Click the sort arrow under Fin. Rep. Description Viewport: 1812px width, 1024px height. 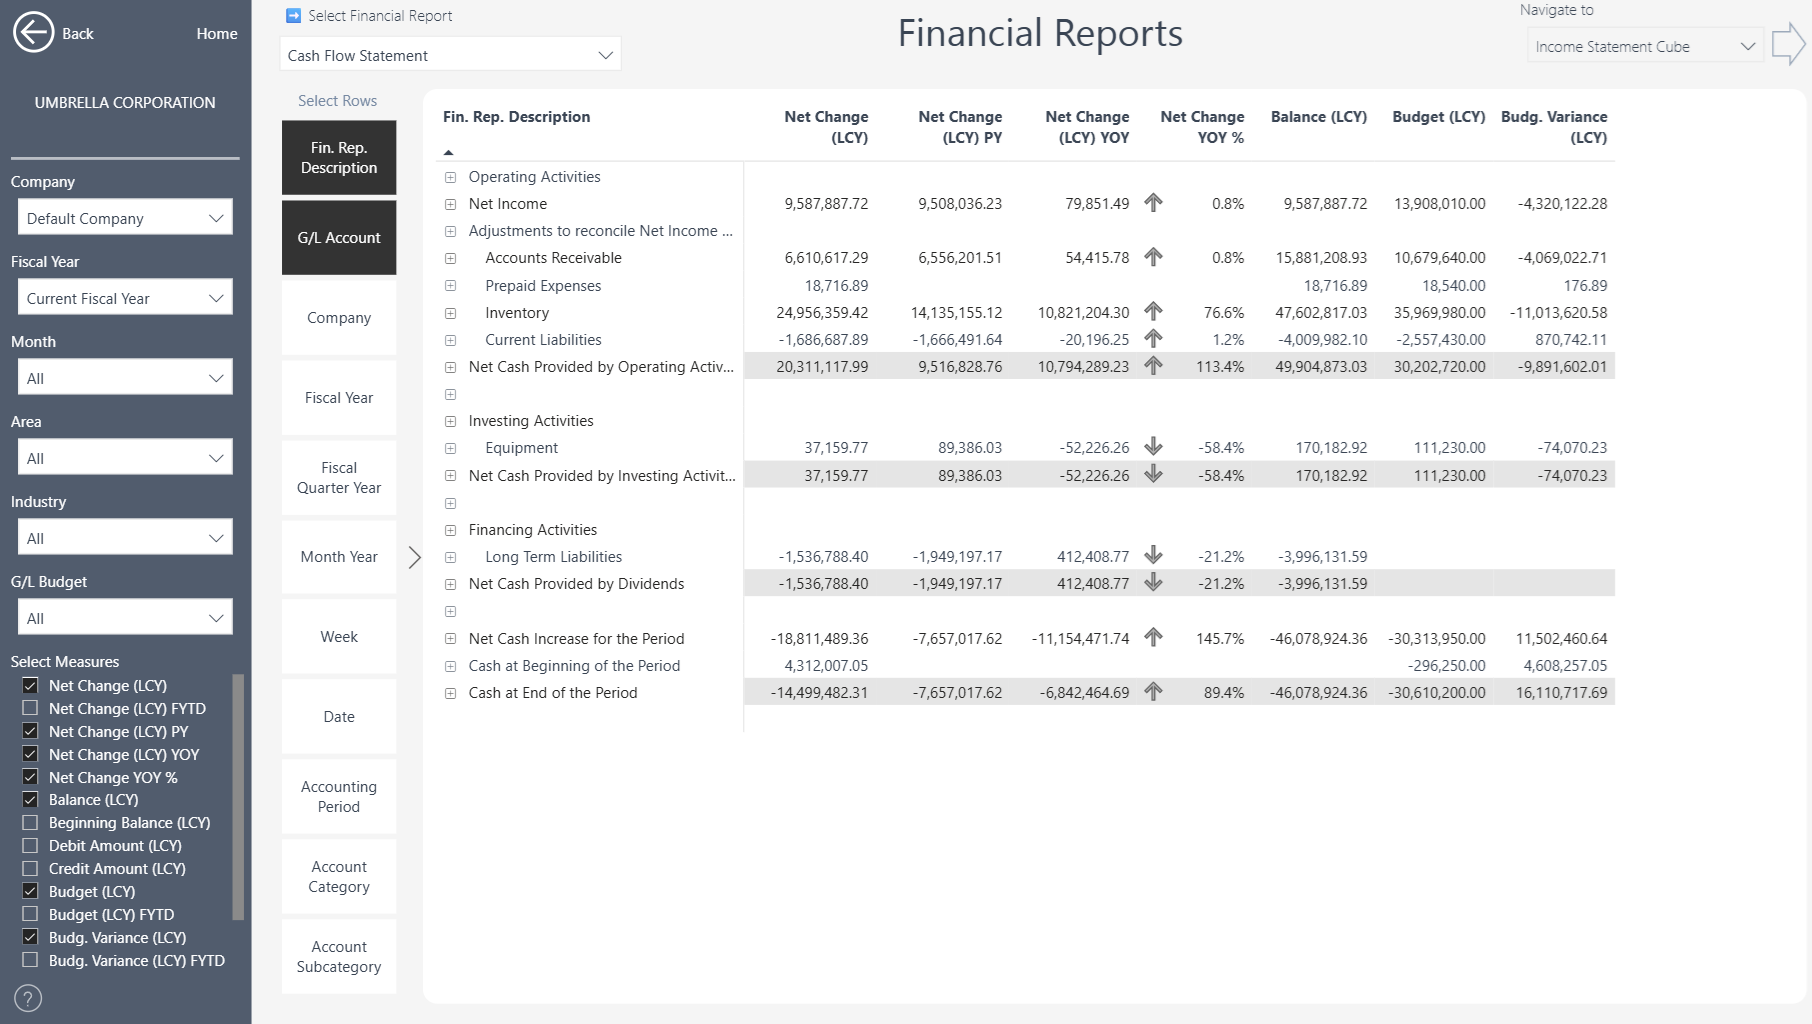coord(449,153)
